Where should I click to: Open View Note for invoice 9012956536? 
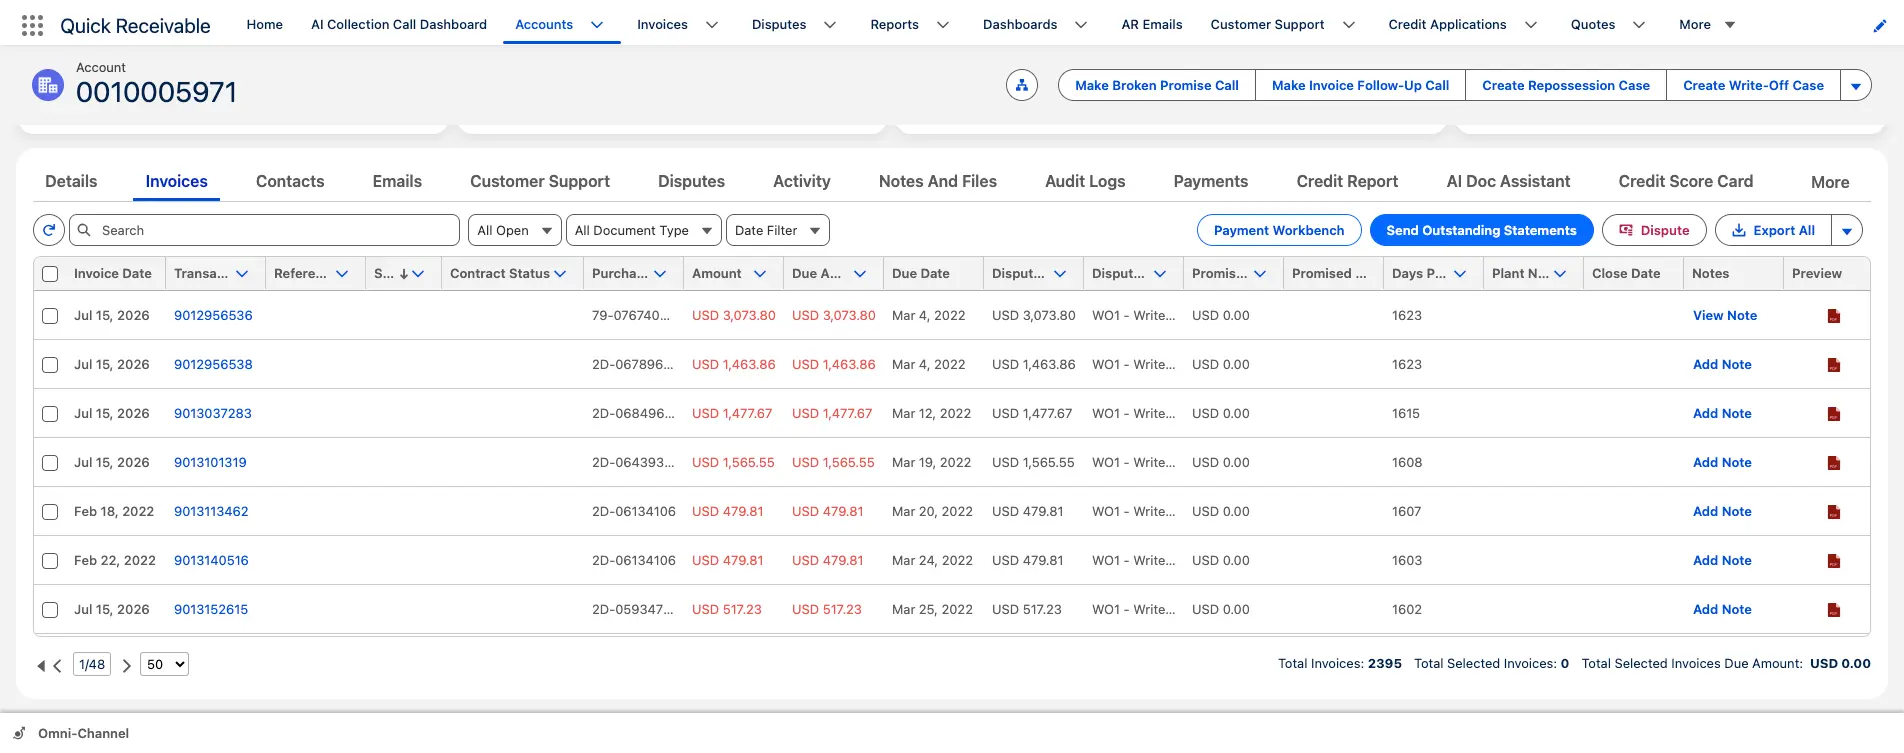[x=1724, y=316]
